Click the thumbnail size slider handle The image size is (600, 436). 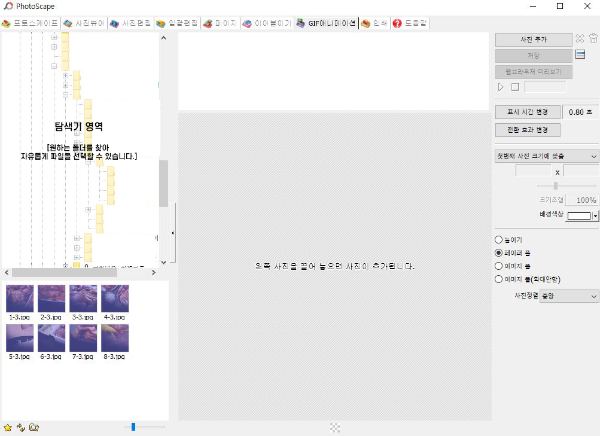pos(133,427)
